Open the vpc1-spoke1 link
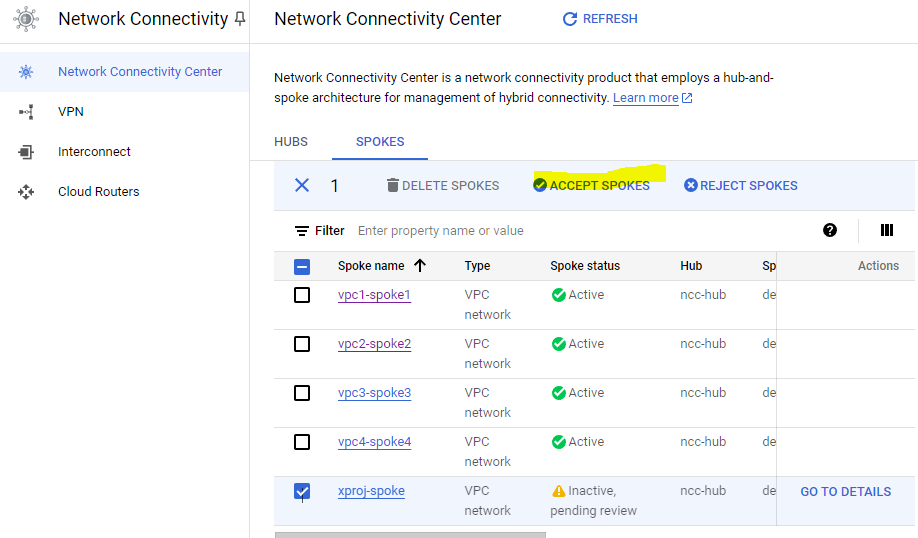Viewport: 918px width, 538px height. [374, 294]
